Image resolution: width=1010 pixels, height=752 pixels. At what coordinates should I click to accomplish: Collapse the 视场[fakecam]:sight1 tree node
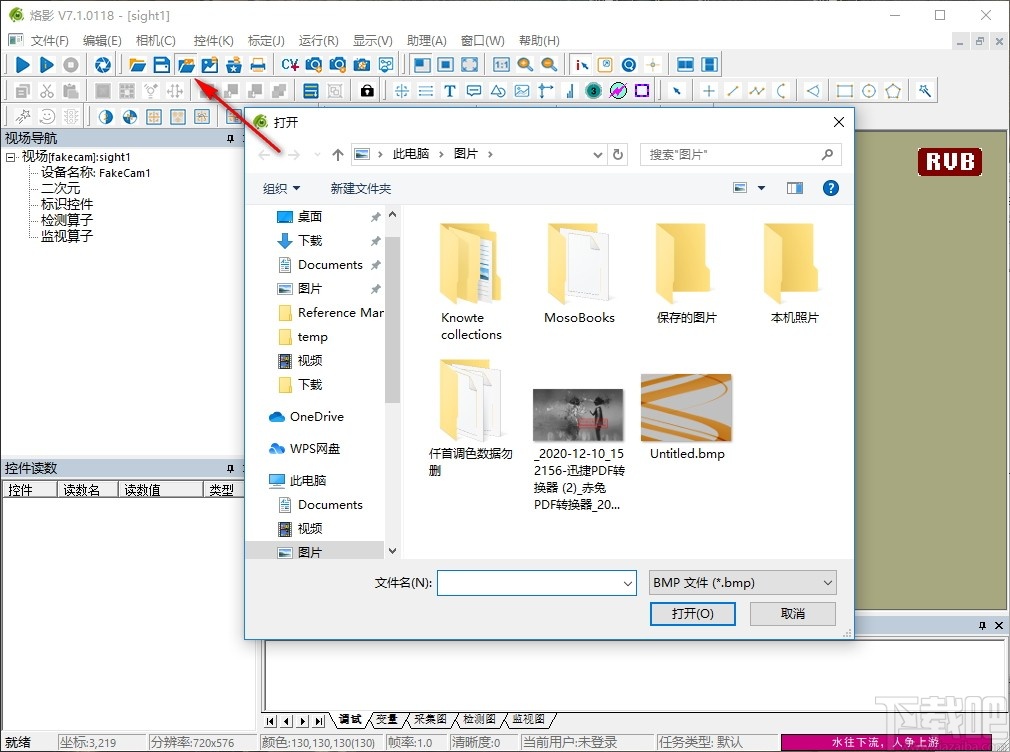11,157
